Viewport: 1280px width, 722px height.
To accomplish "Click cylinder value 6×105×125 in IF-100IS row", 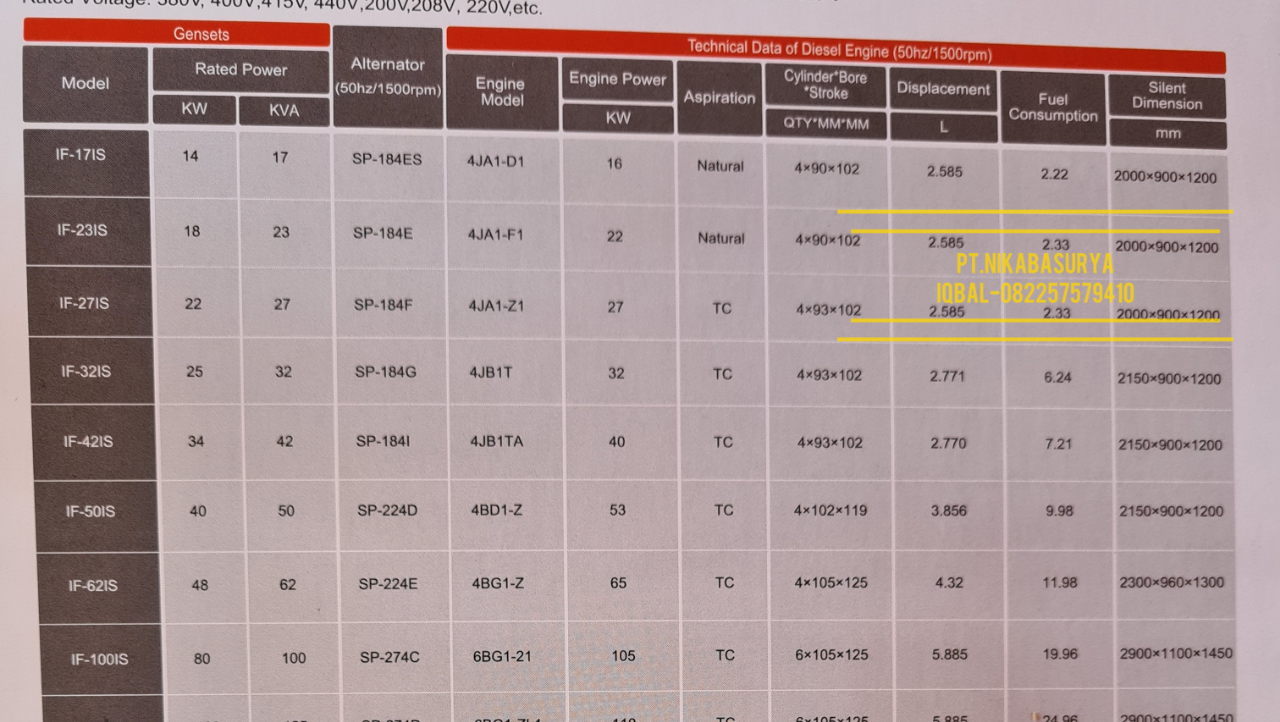I will pos(832,655).
